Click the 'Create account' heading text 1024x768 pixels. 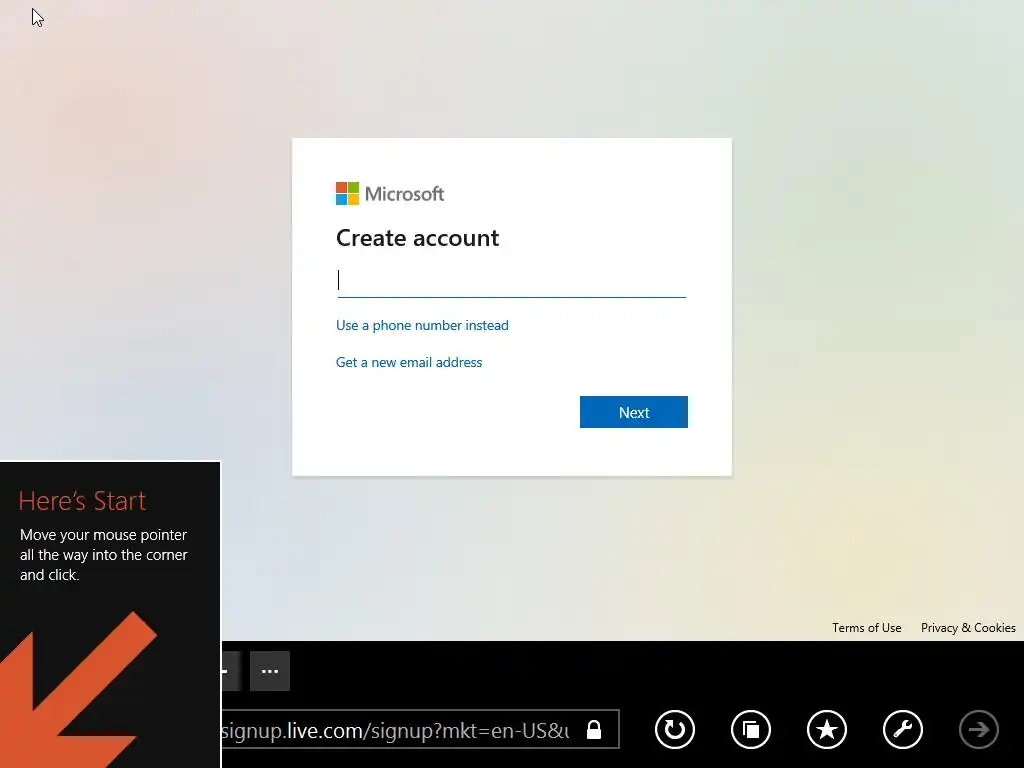[x=417, y=238]
